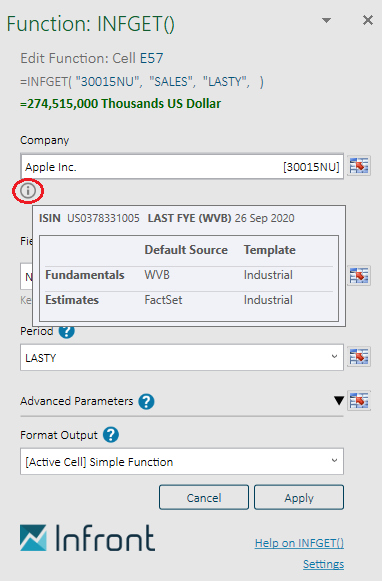Click the Edit Function: Cell E57 text

[x=92, y=58]
